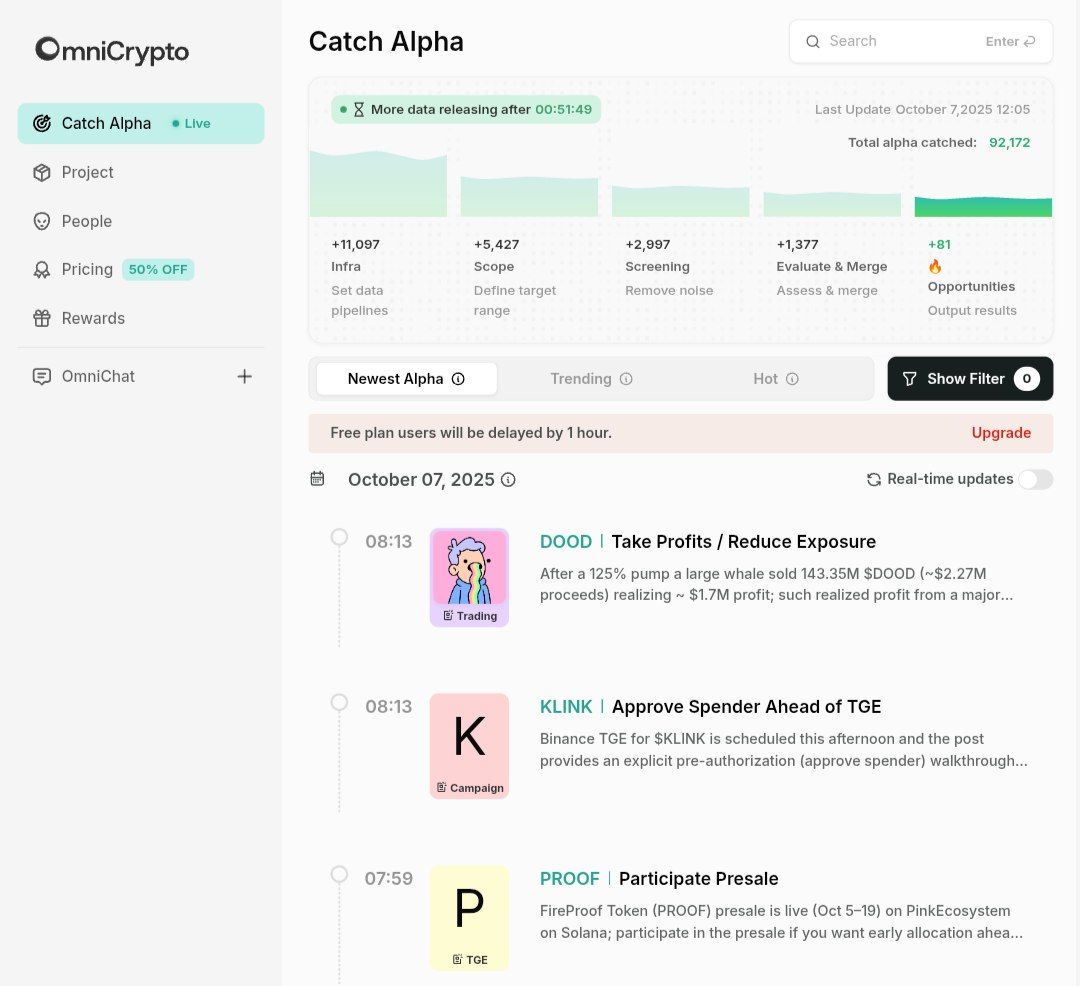Add new OmniChat with plus icon

245,376
